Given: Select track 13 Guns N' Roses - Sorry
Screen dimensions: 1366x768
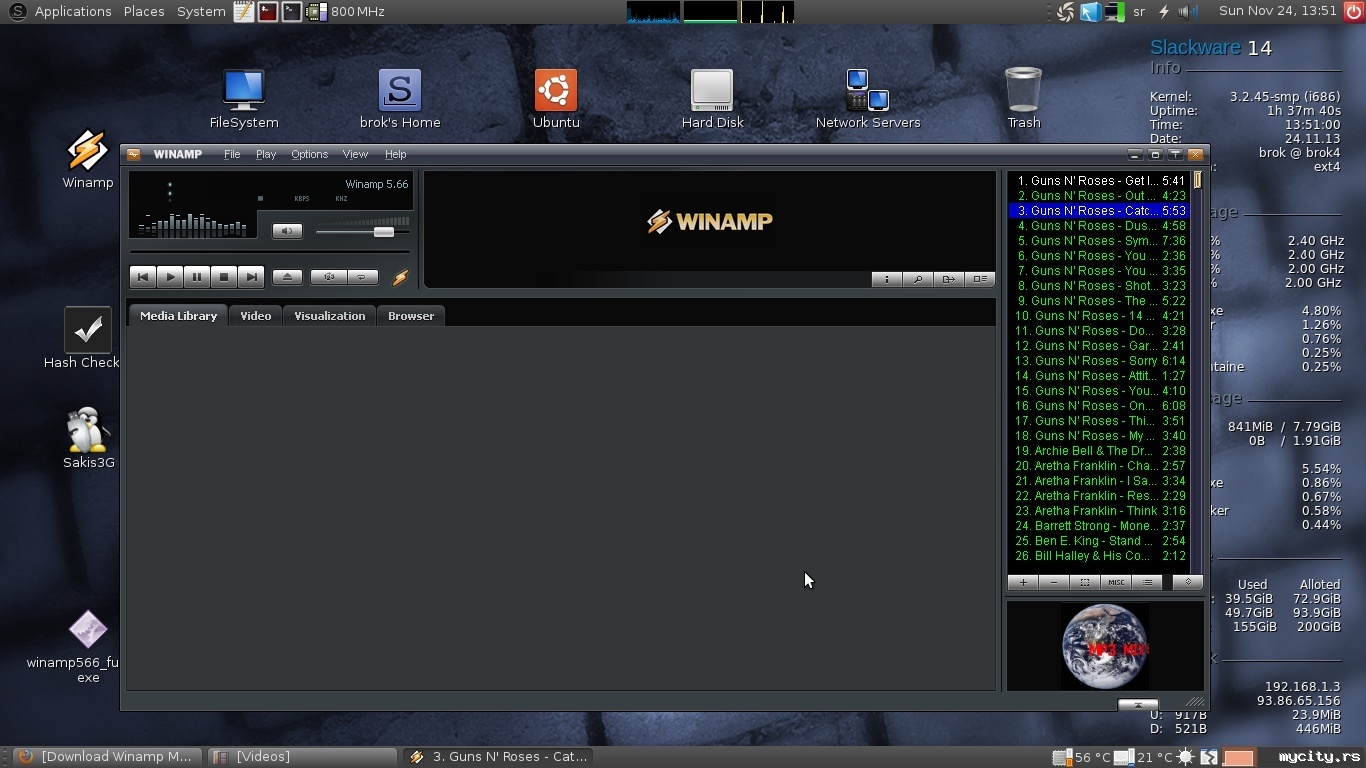Looking at the screenshot, I should (1098, 361).
